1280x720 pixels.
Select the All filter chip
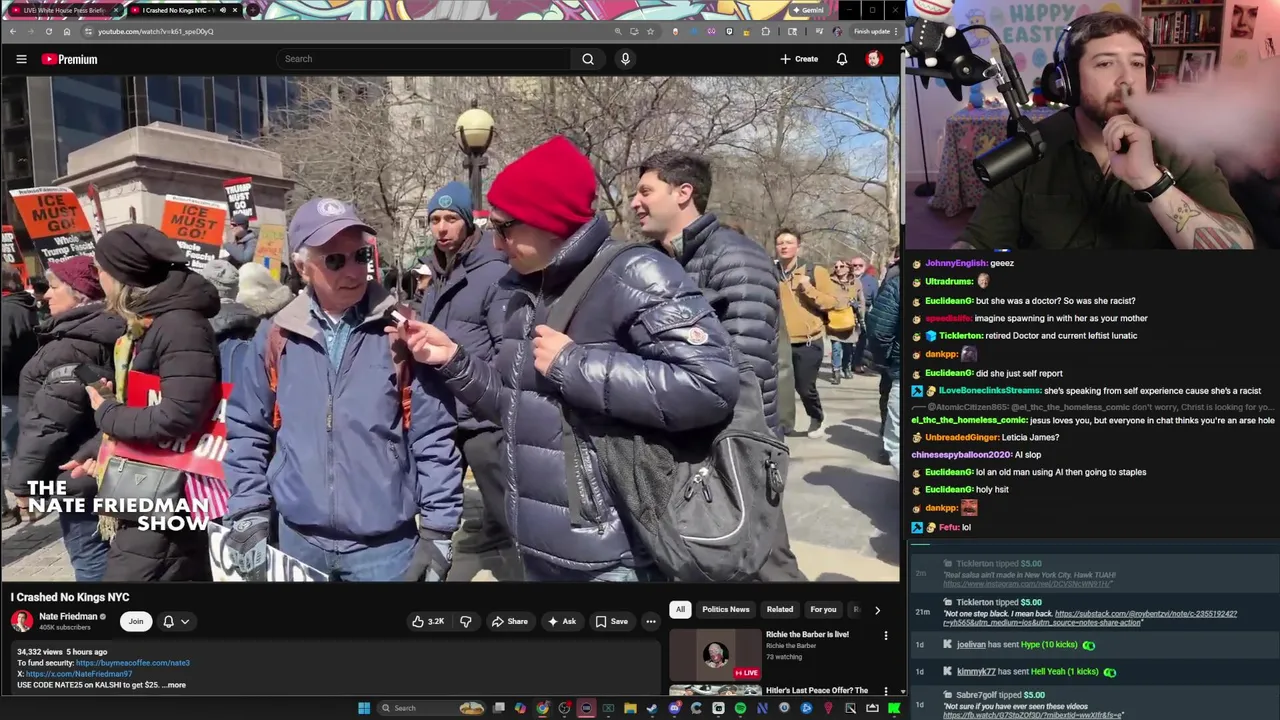[680, 609]
